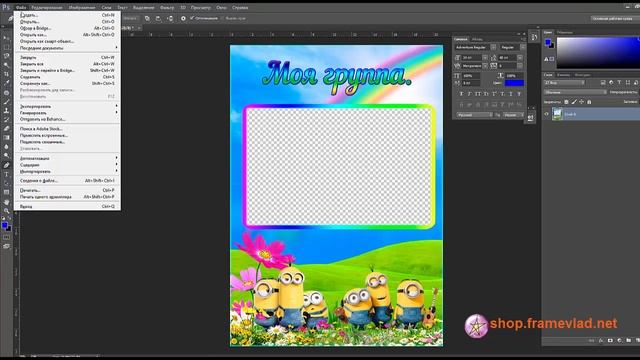Select the Rectangular Marquee tool
640x360 pixels.
[6, 47]
